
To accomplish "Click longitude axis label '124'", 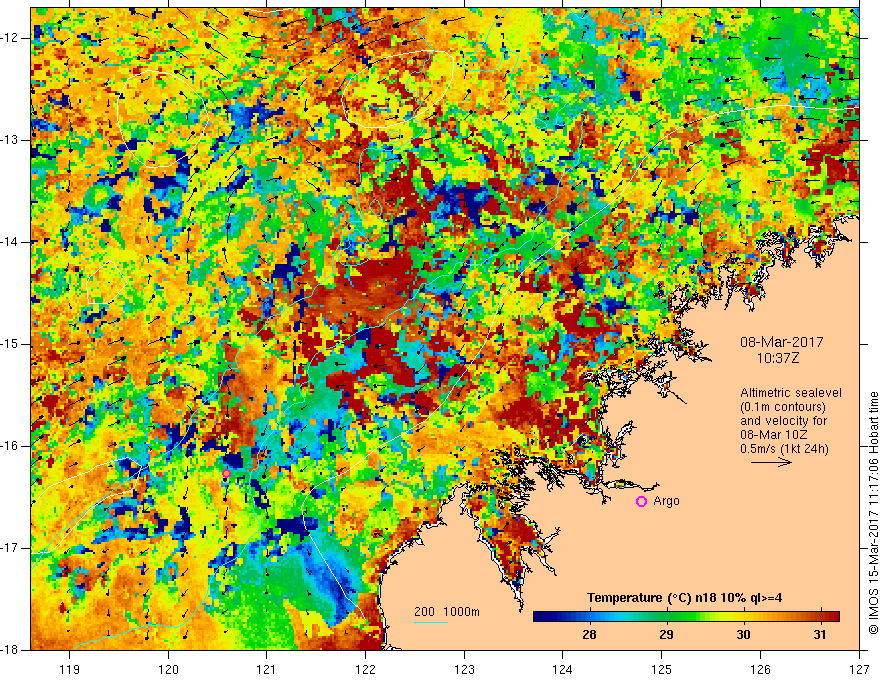I will coord(563,669).
